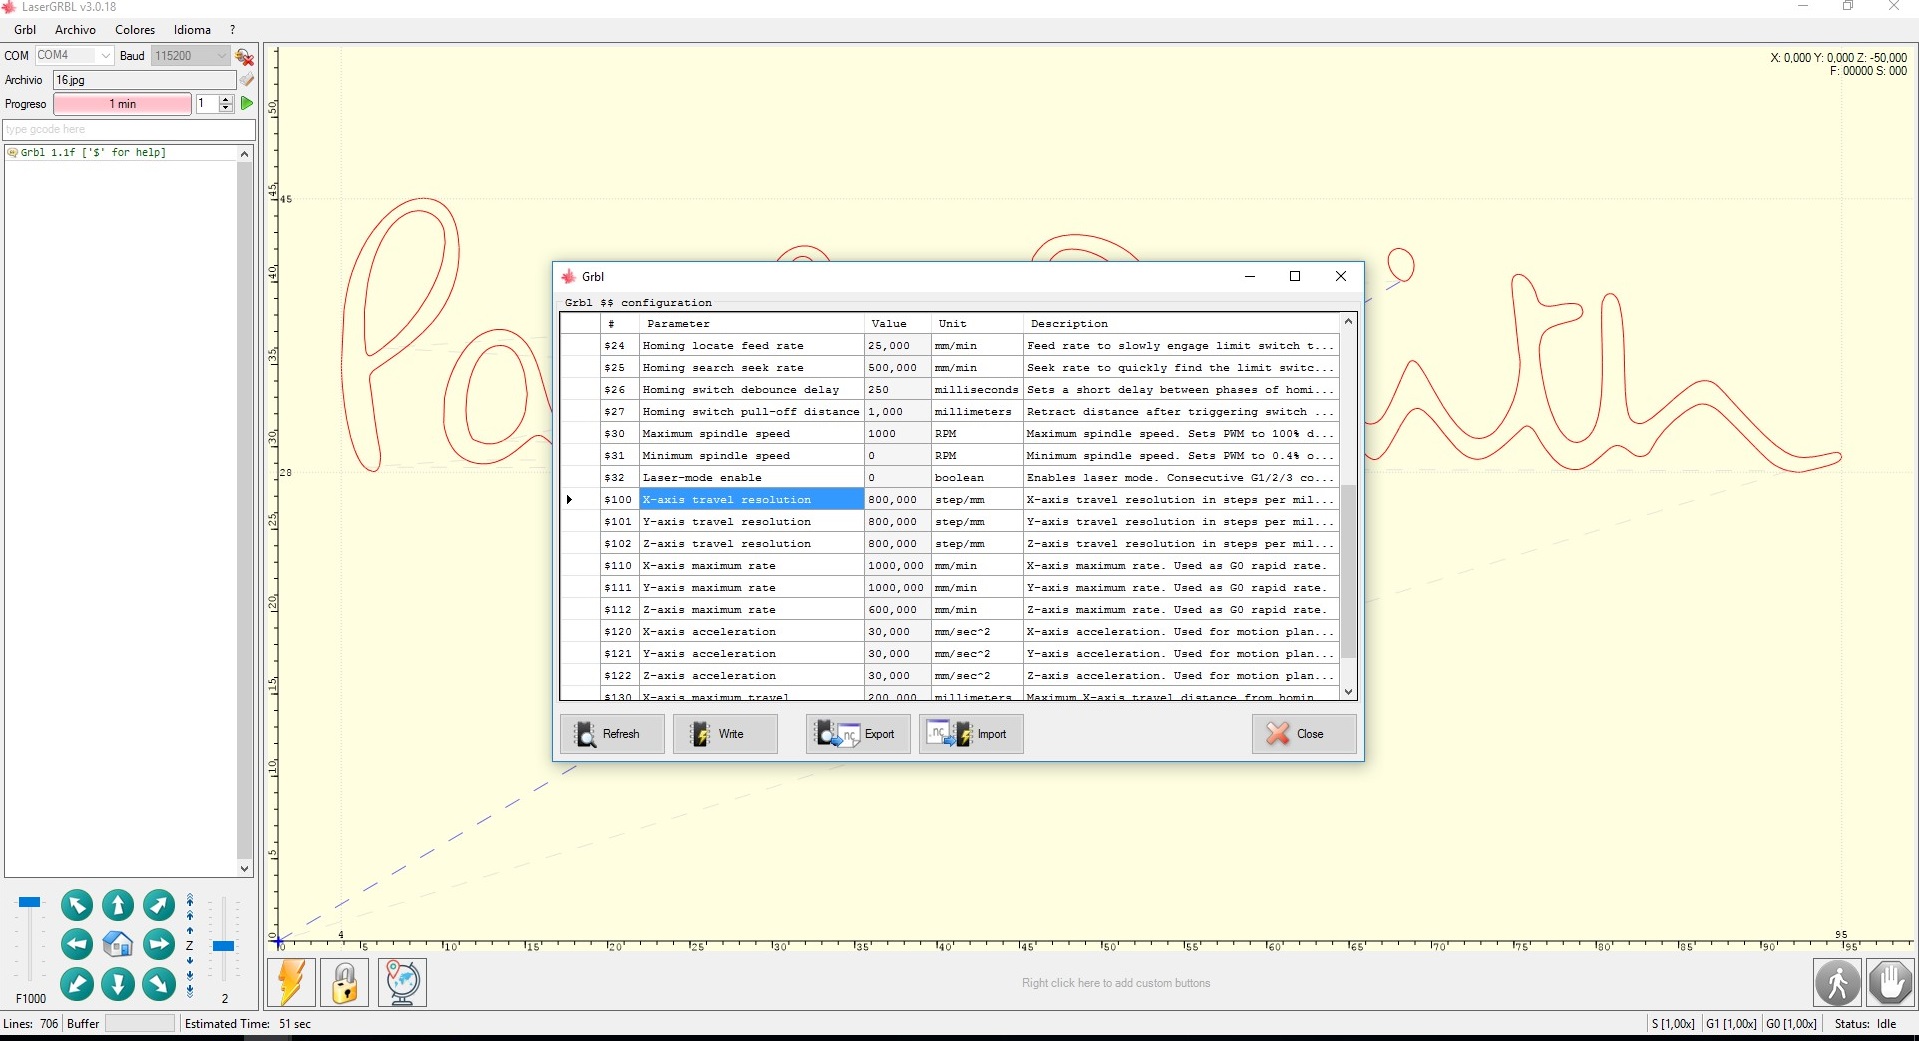Open the Idioma menu

point(192,30)
